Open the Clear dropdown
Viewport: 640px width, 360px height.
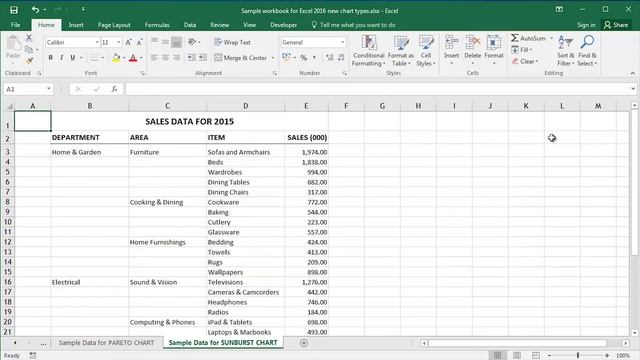(x=525, y=61)
